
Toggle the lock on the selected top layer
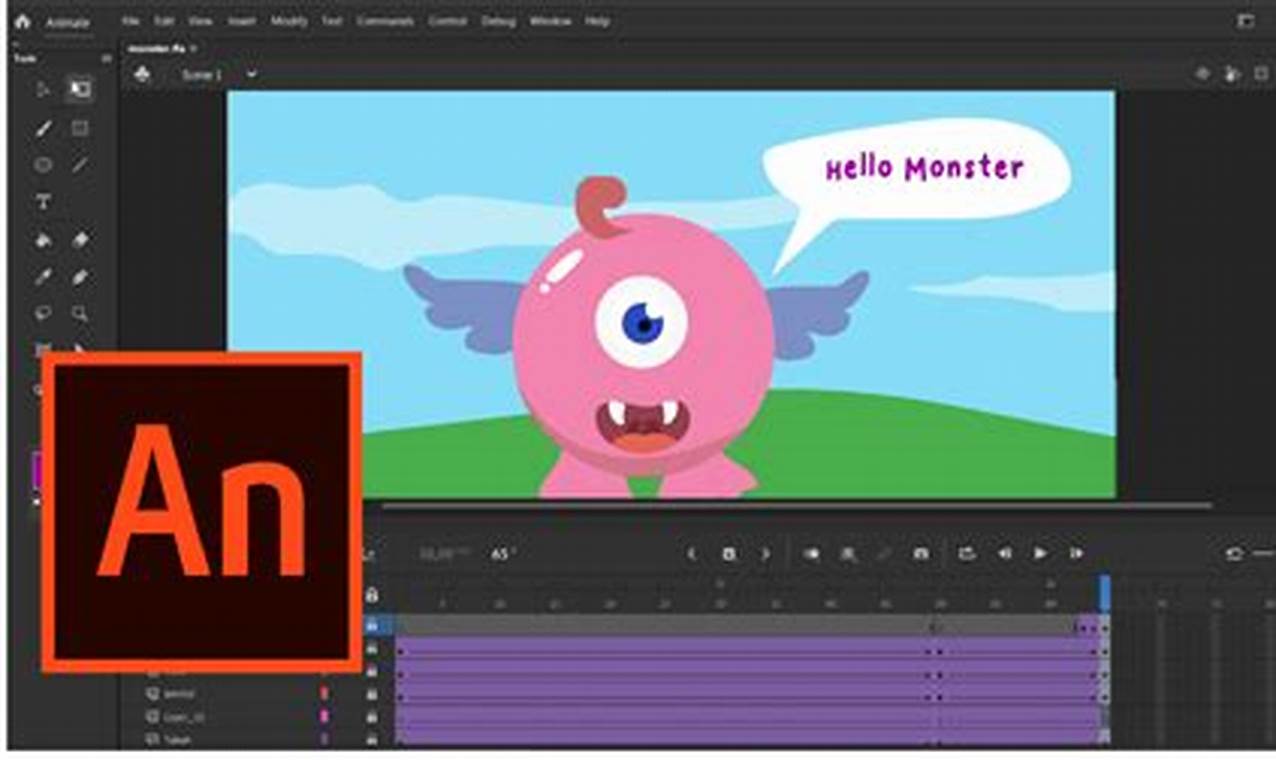pos(372,626)
